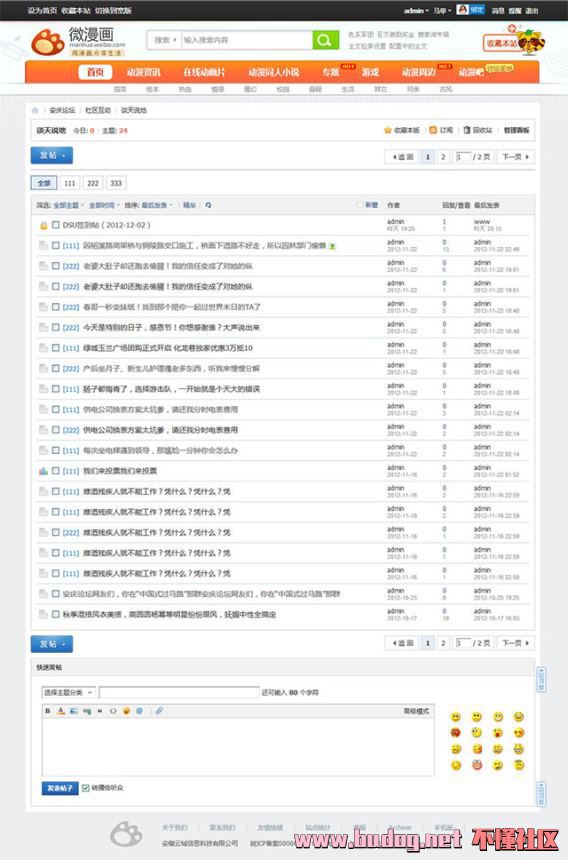Click the star favorite-board icon
Viewport: 568px width, 860px height.
pyautogui.click(x=388, y=130)
